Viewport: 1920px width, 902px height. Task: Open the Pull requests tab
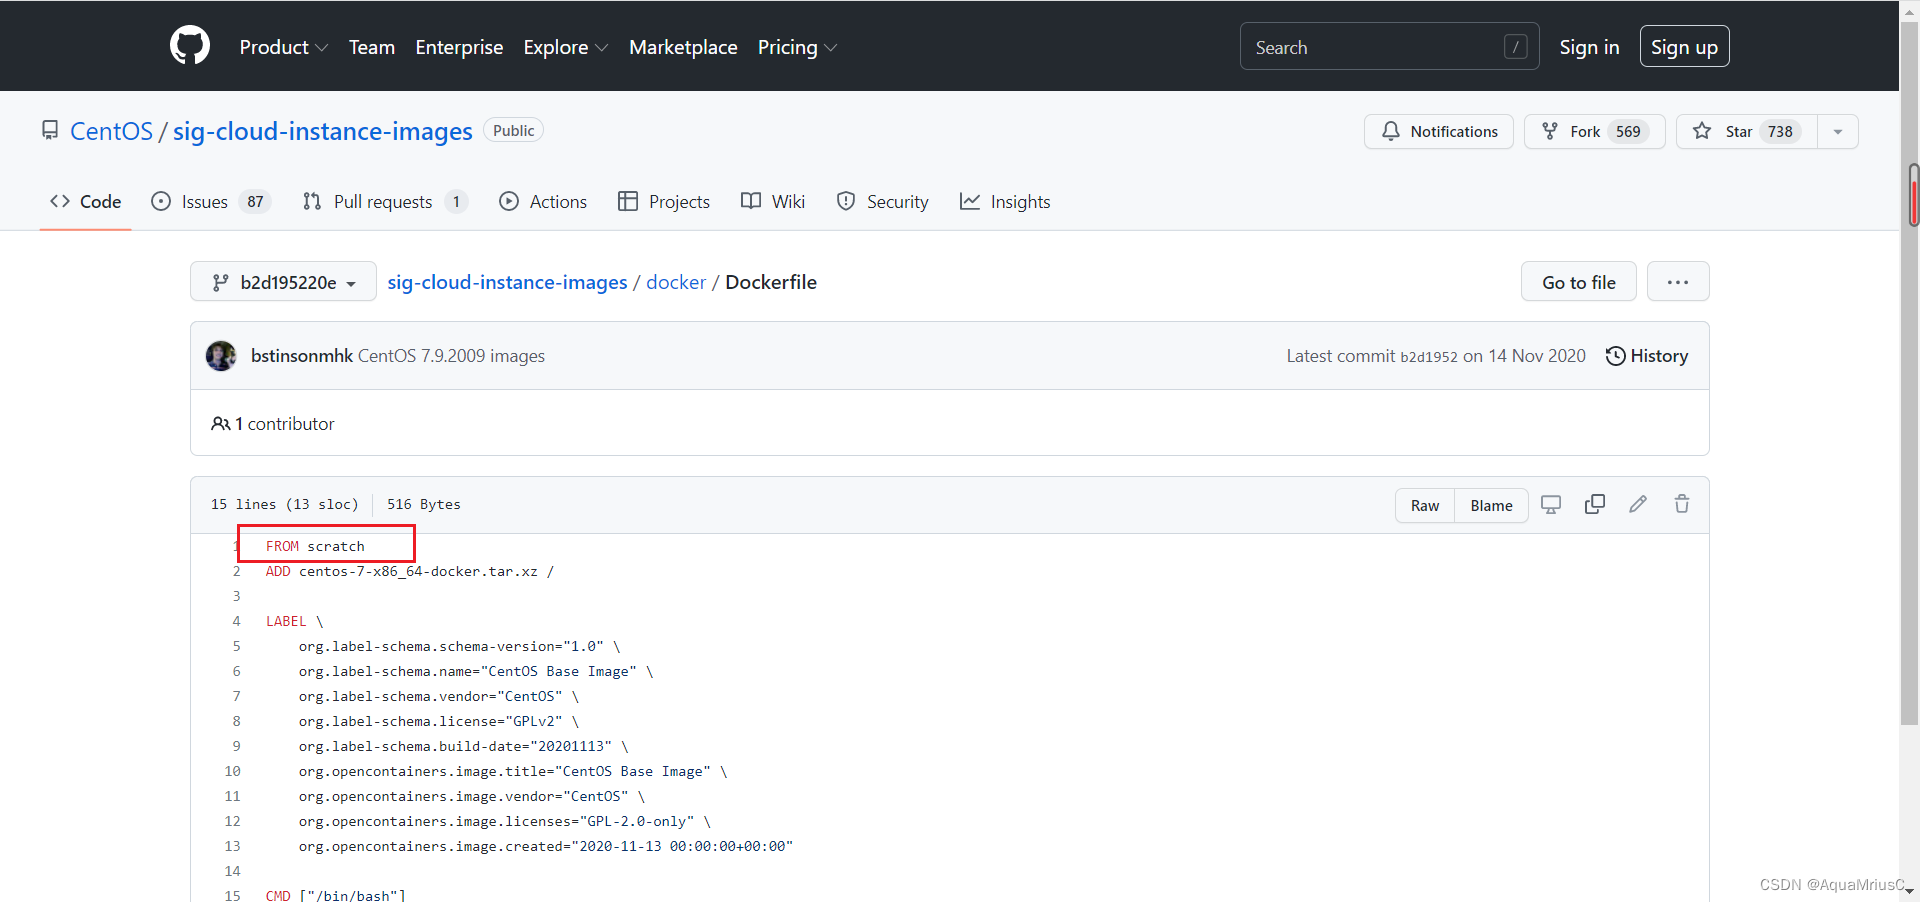[385, 201]
